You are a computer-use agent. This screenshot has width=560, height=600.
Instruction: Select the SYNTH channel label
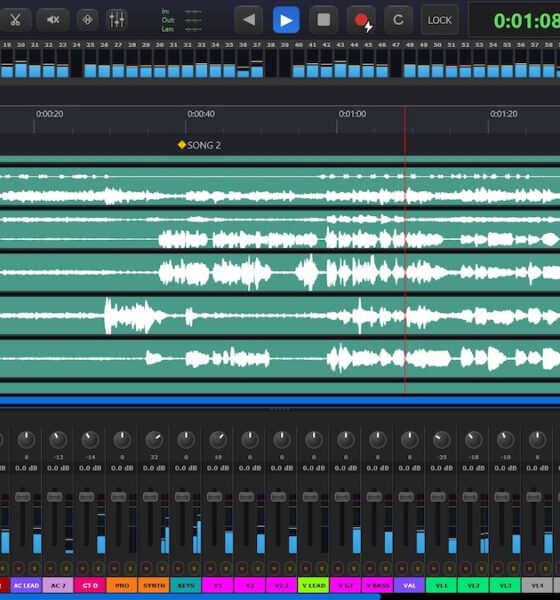click(x=154, y=585)
